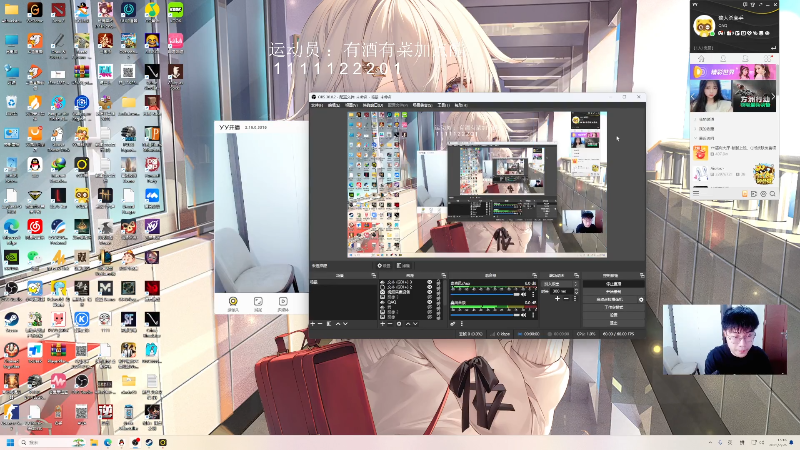This screenshot has width=800, height=450.
Task: Collapse the expanded group in YY channel list
Action: click(x=695, y=138)
